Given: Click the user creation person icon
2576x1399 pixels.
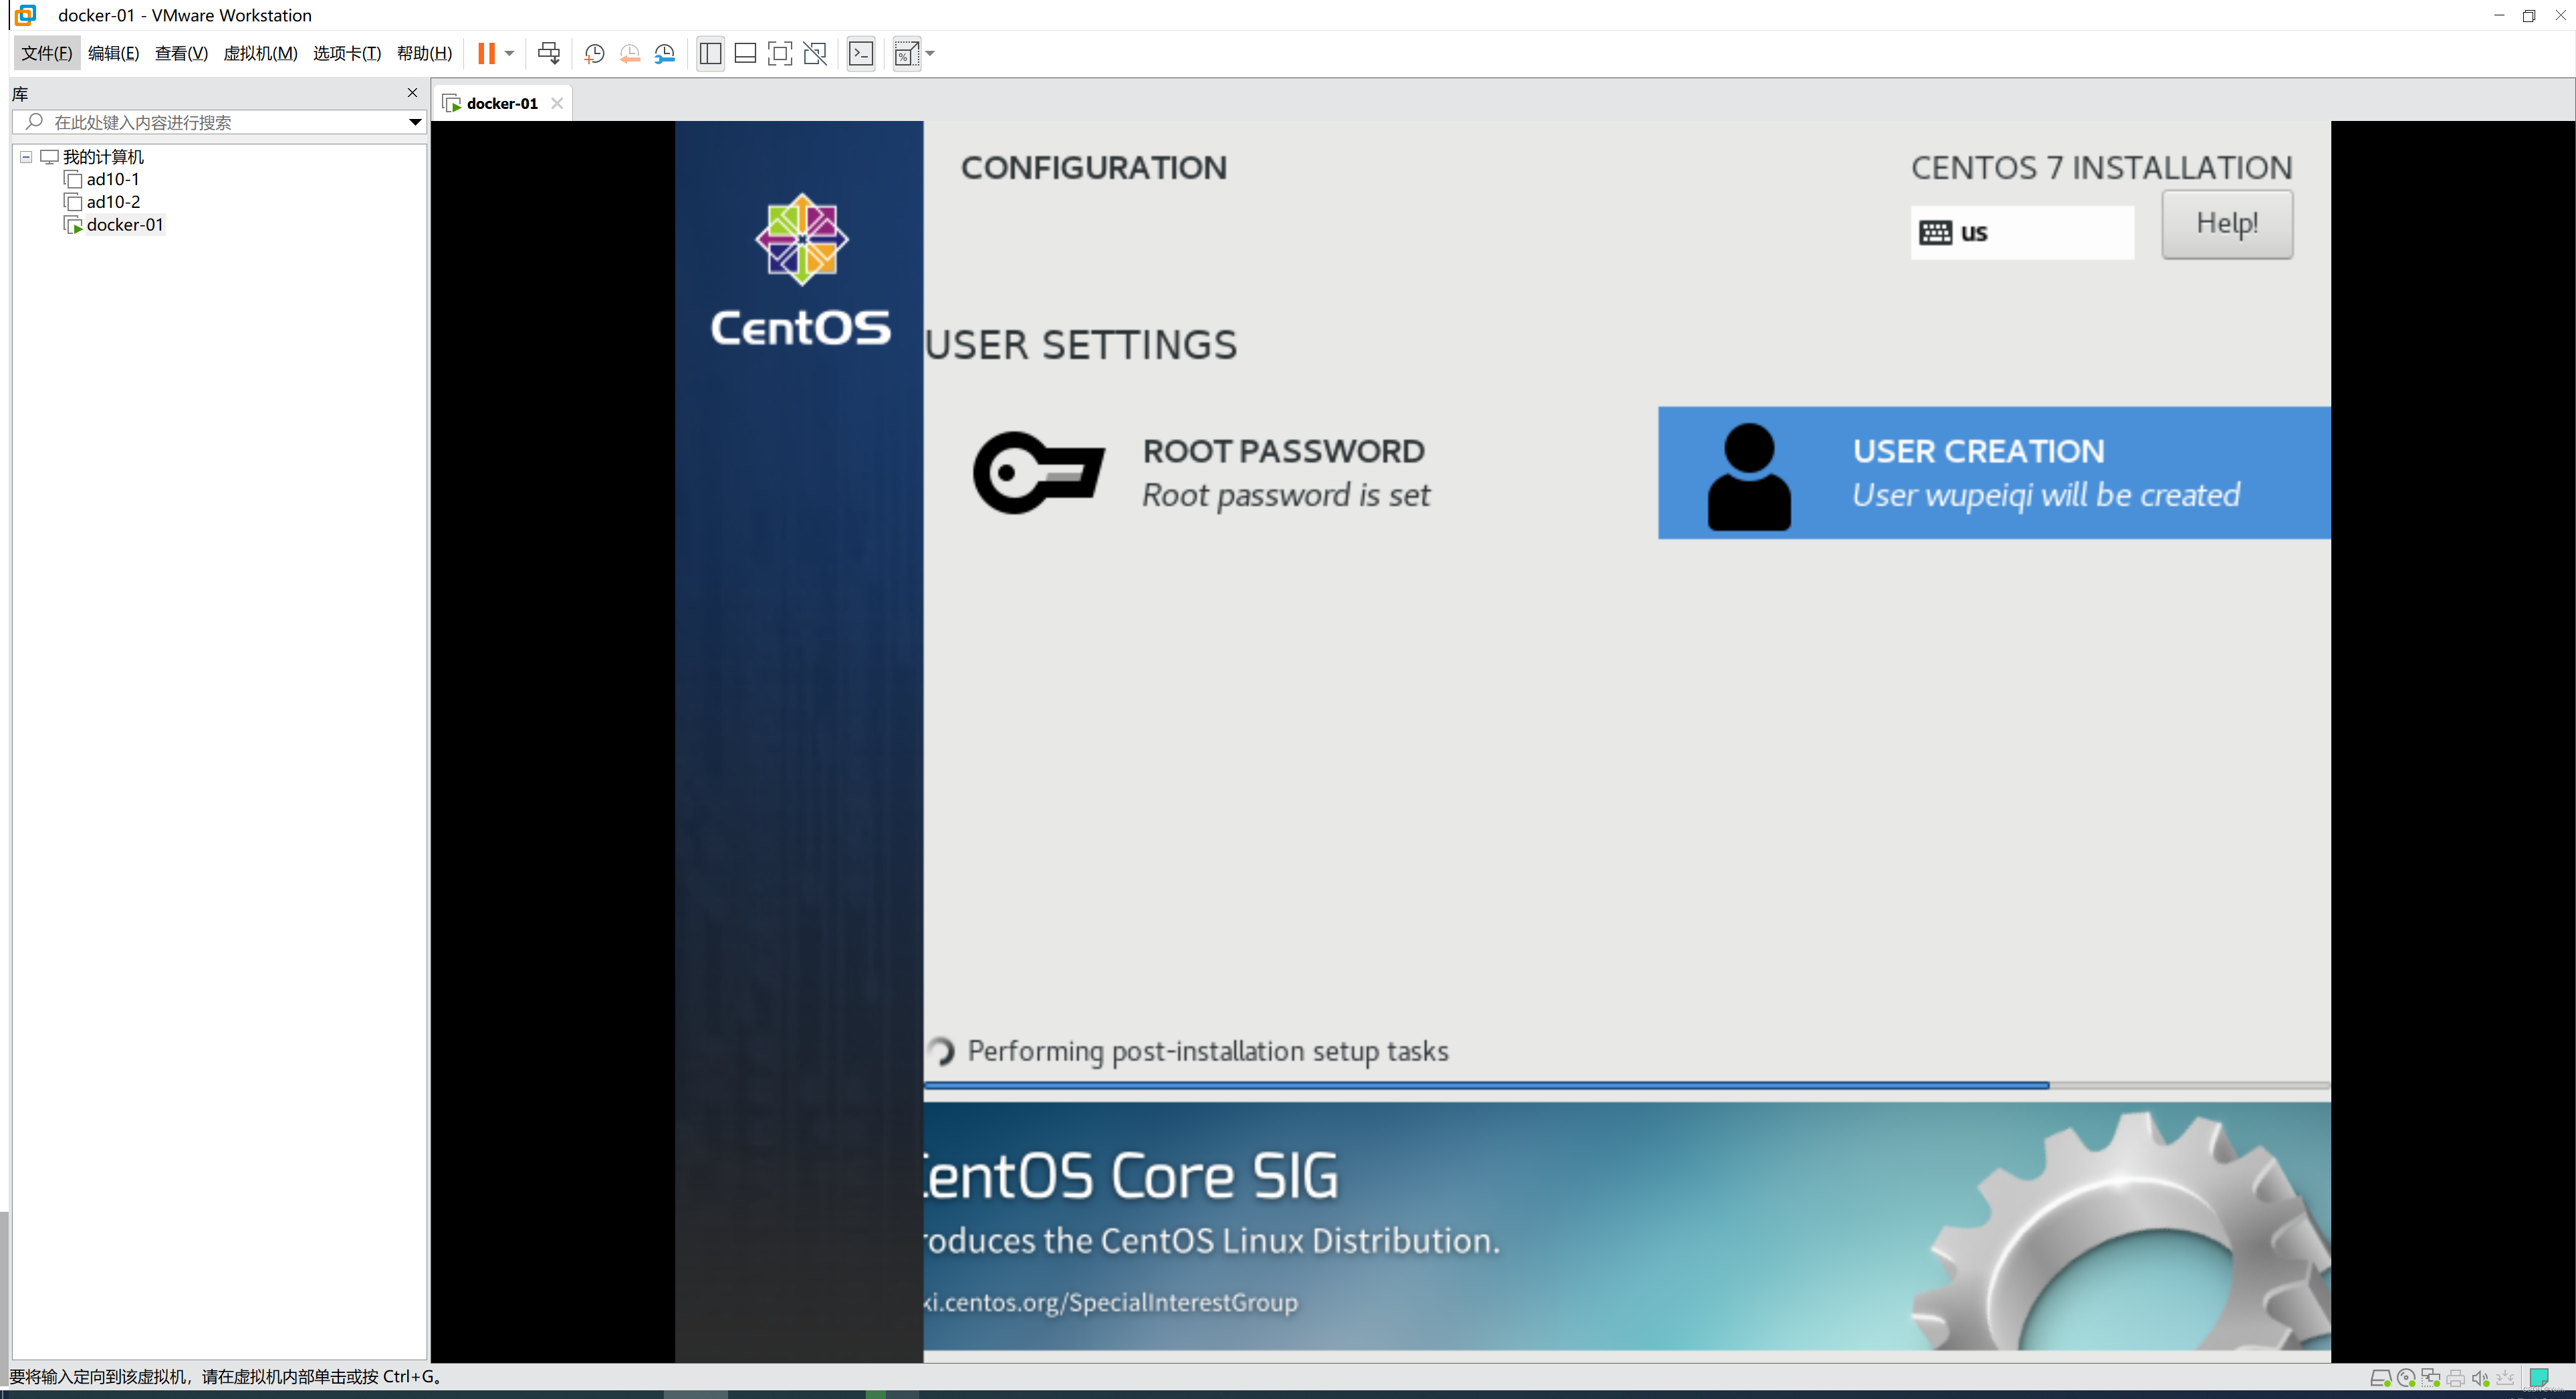Looking at the screenshot, I should pos(1749,476).
